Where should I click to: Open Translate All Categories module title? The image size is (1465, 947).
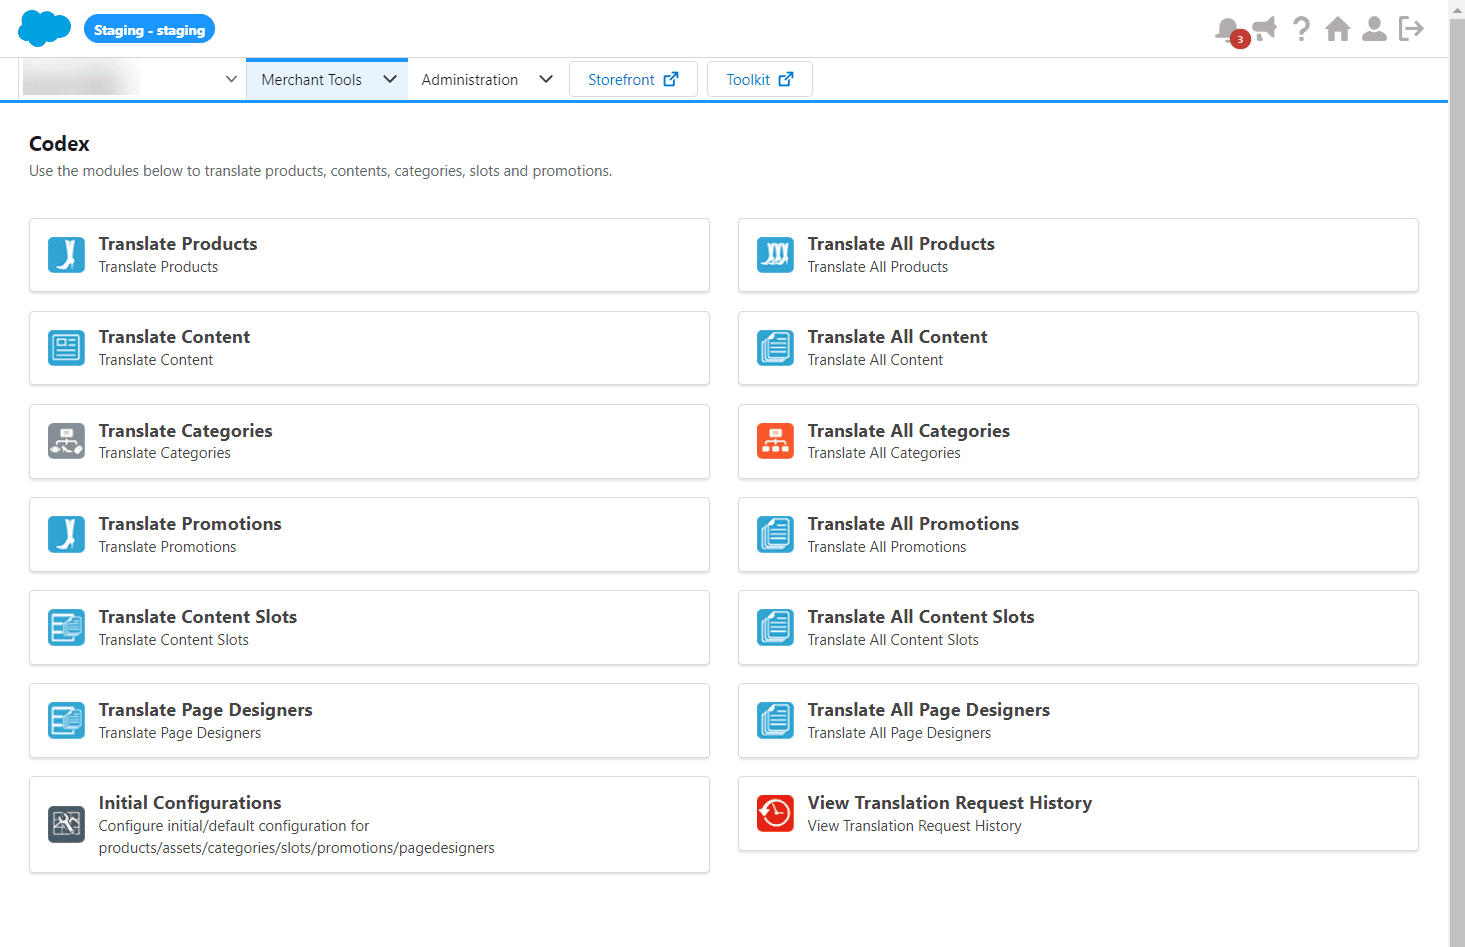point(909,431)
